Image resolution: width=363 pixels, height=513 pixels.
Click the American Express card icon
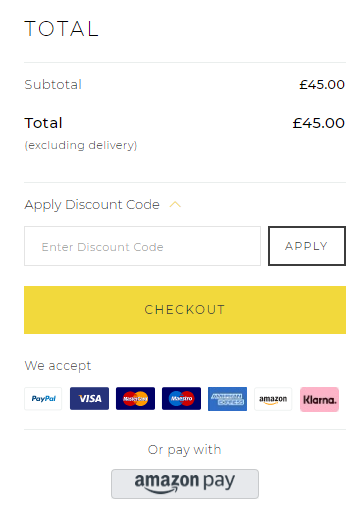(x=227, y=399)
